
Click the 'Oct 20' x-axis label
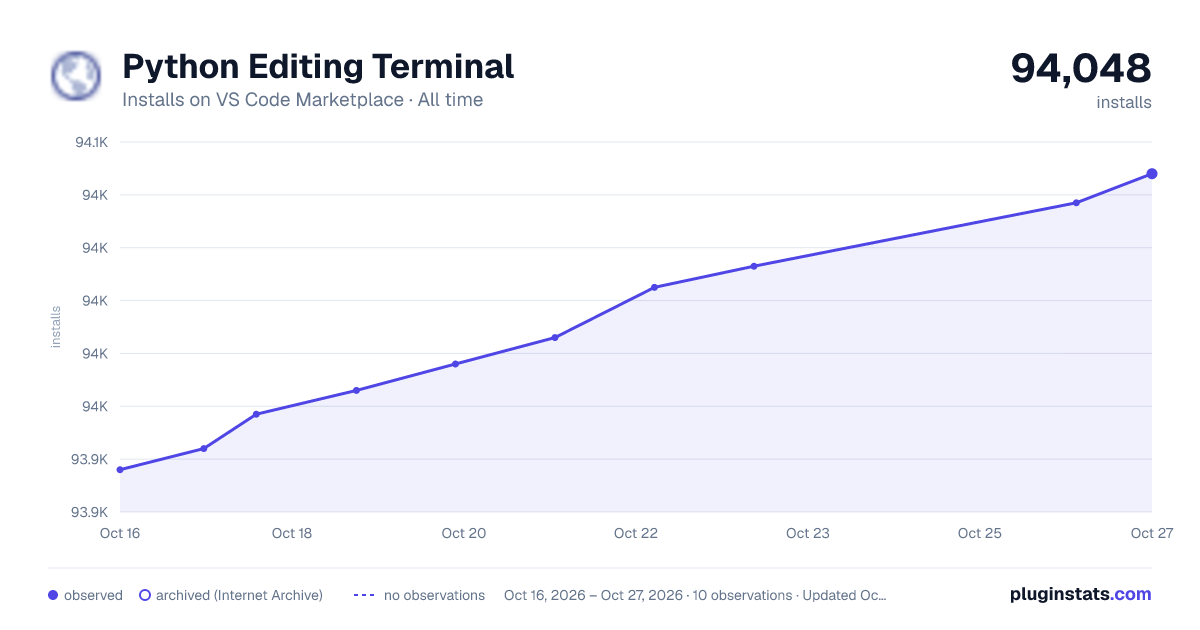click(464, 533)
